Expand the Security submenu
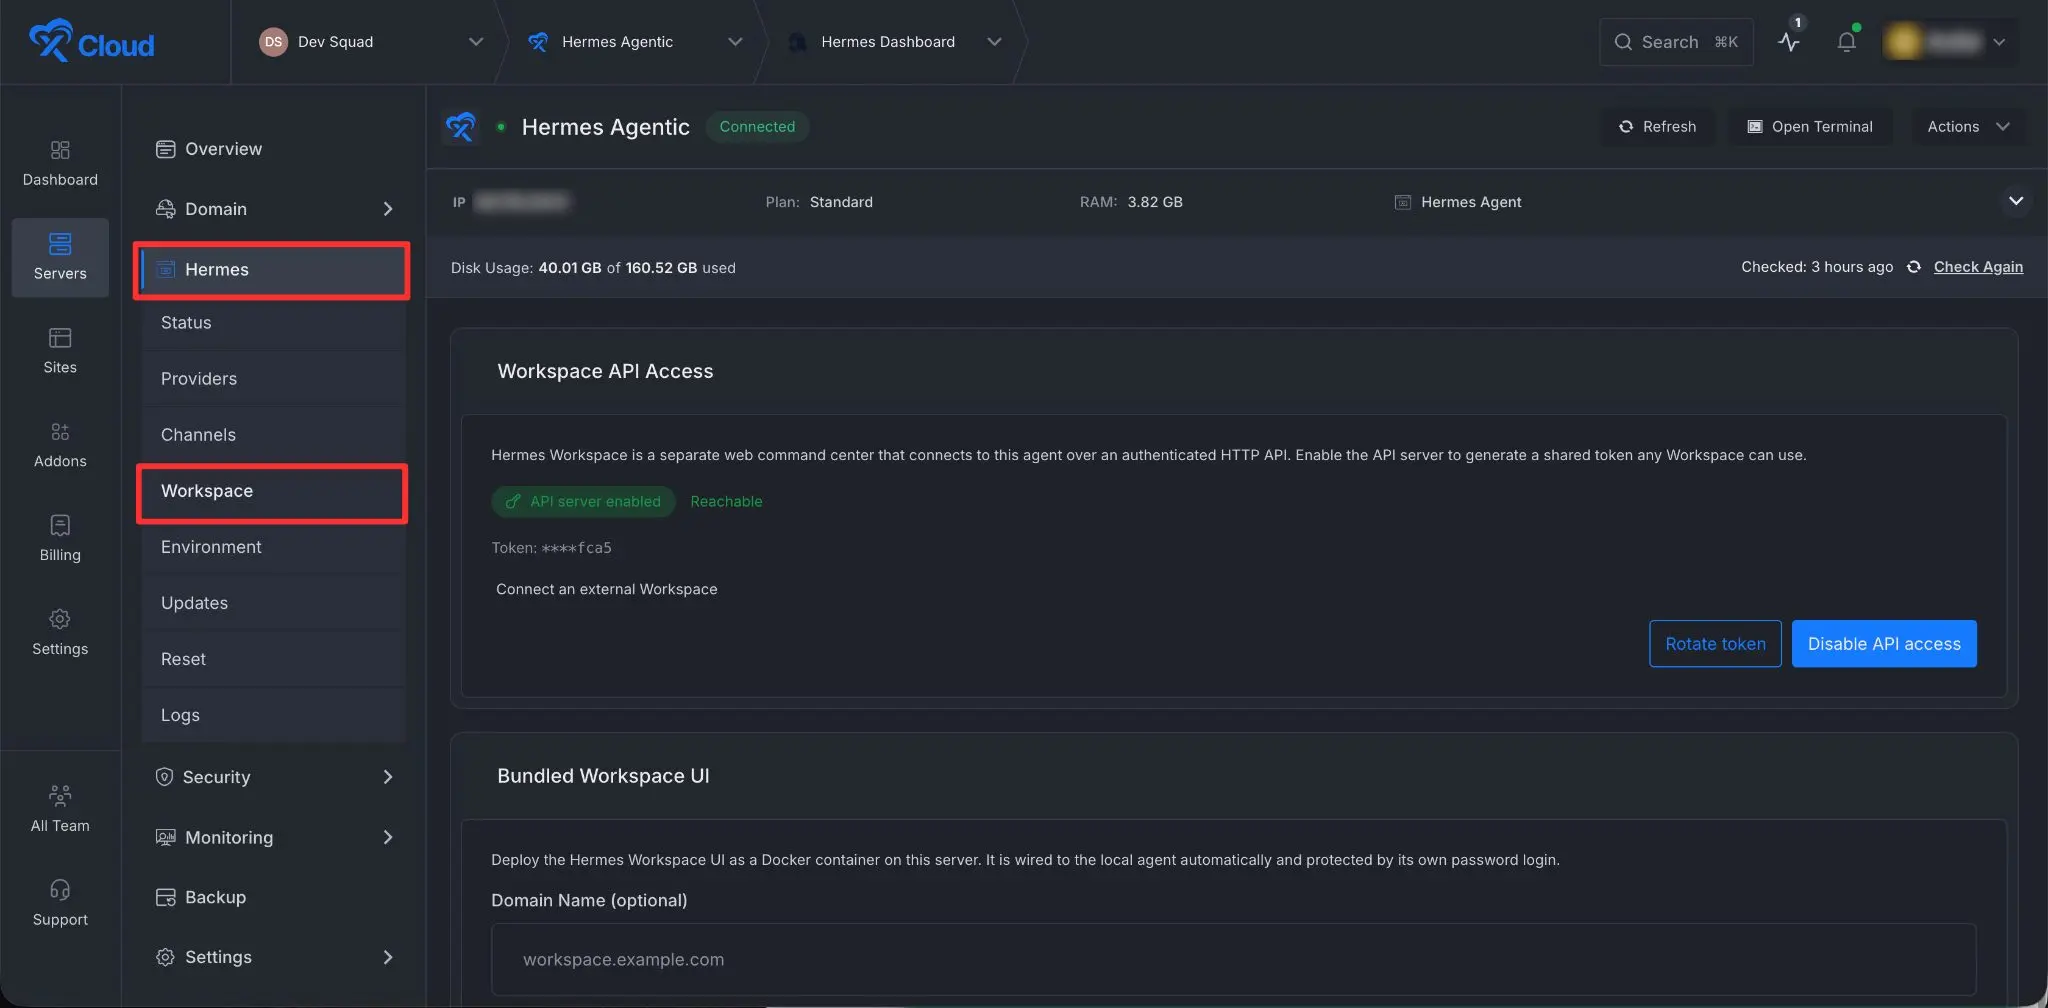The image size is (2048, 1008). pyautogui.click(x=388, y=777)
